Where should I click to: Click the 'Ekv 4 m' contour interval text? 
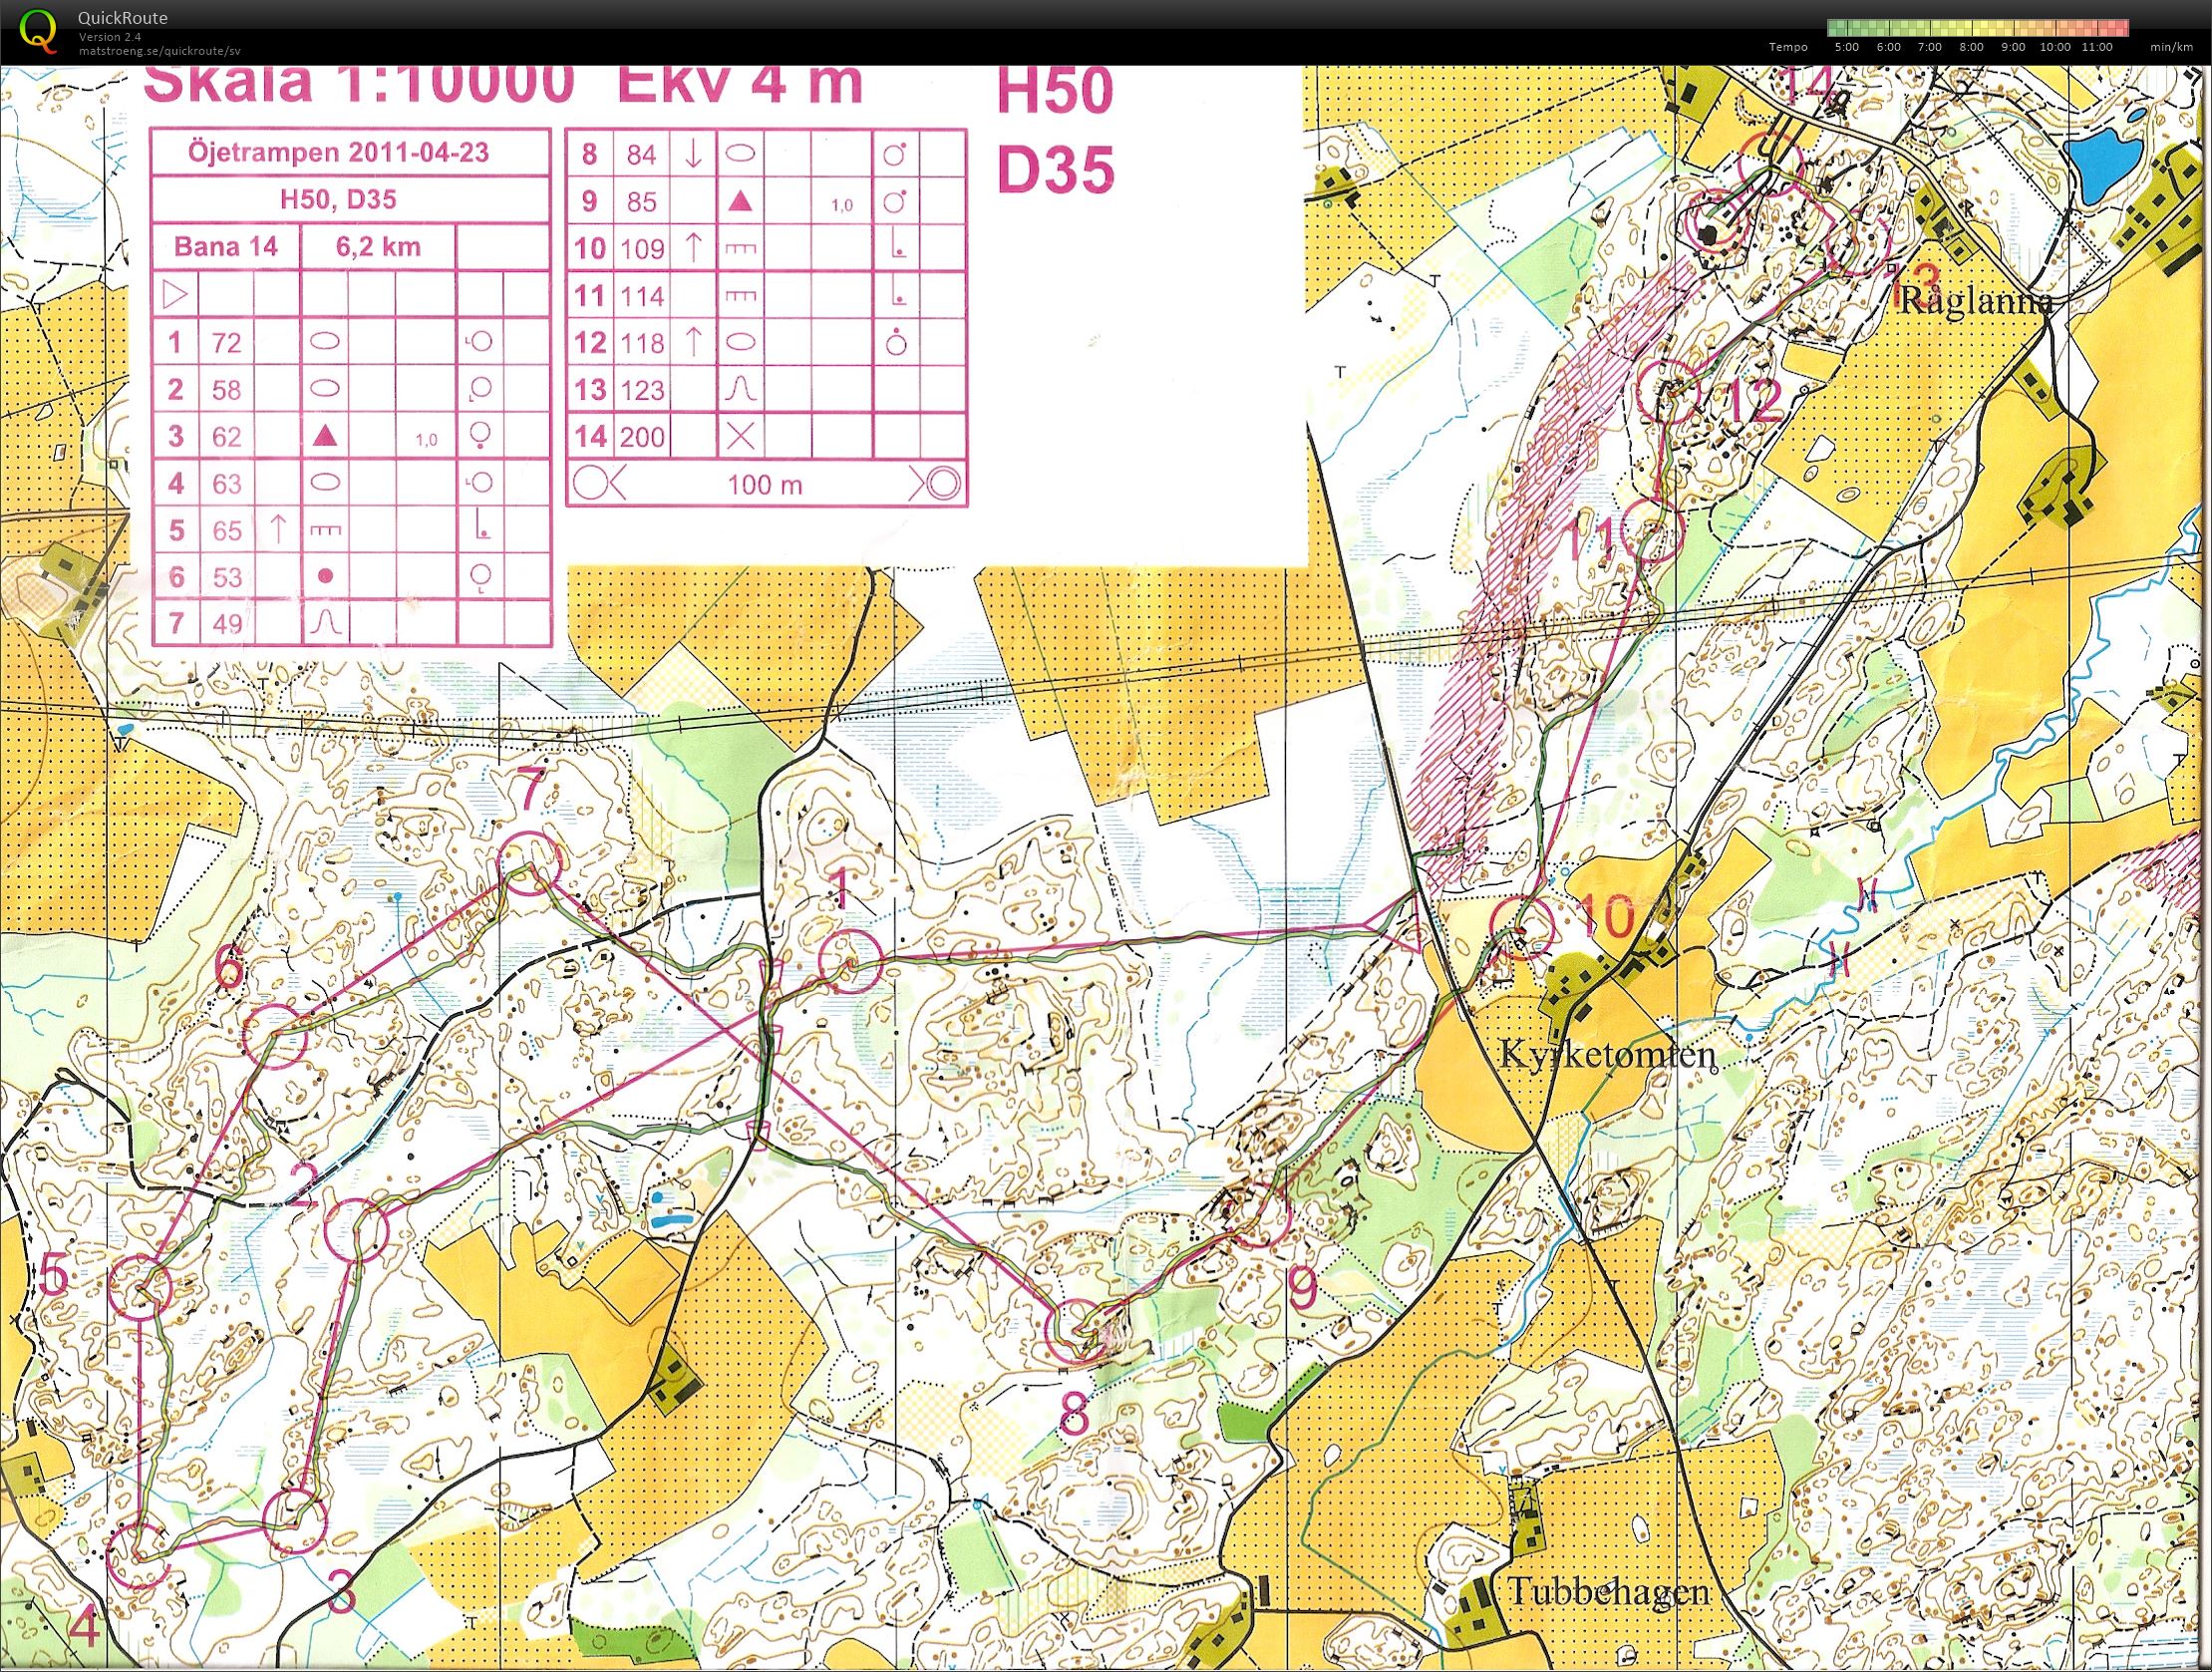(x=739, y=85)
